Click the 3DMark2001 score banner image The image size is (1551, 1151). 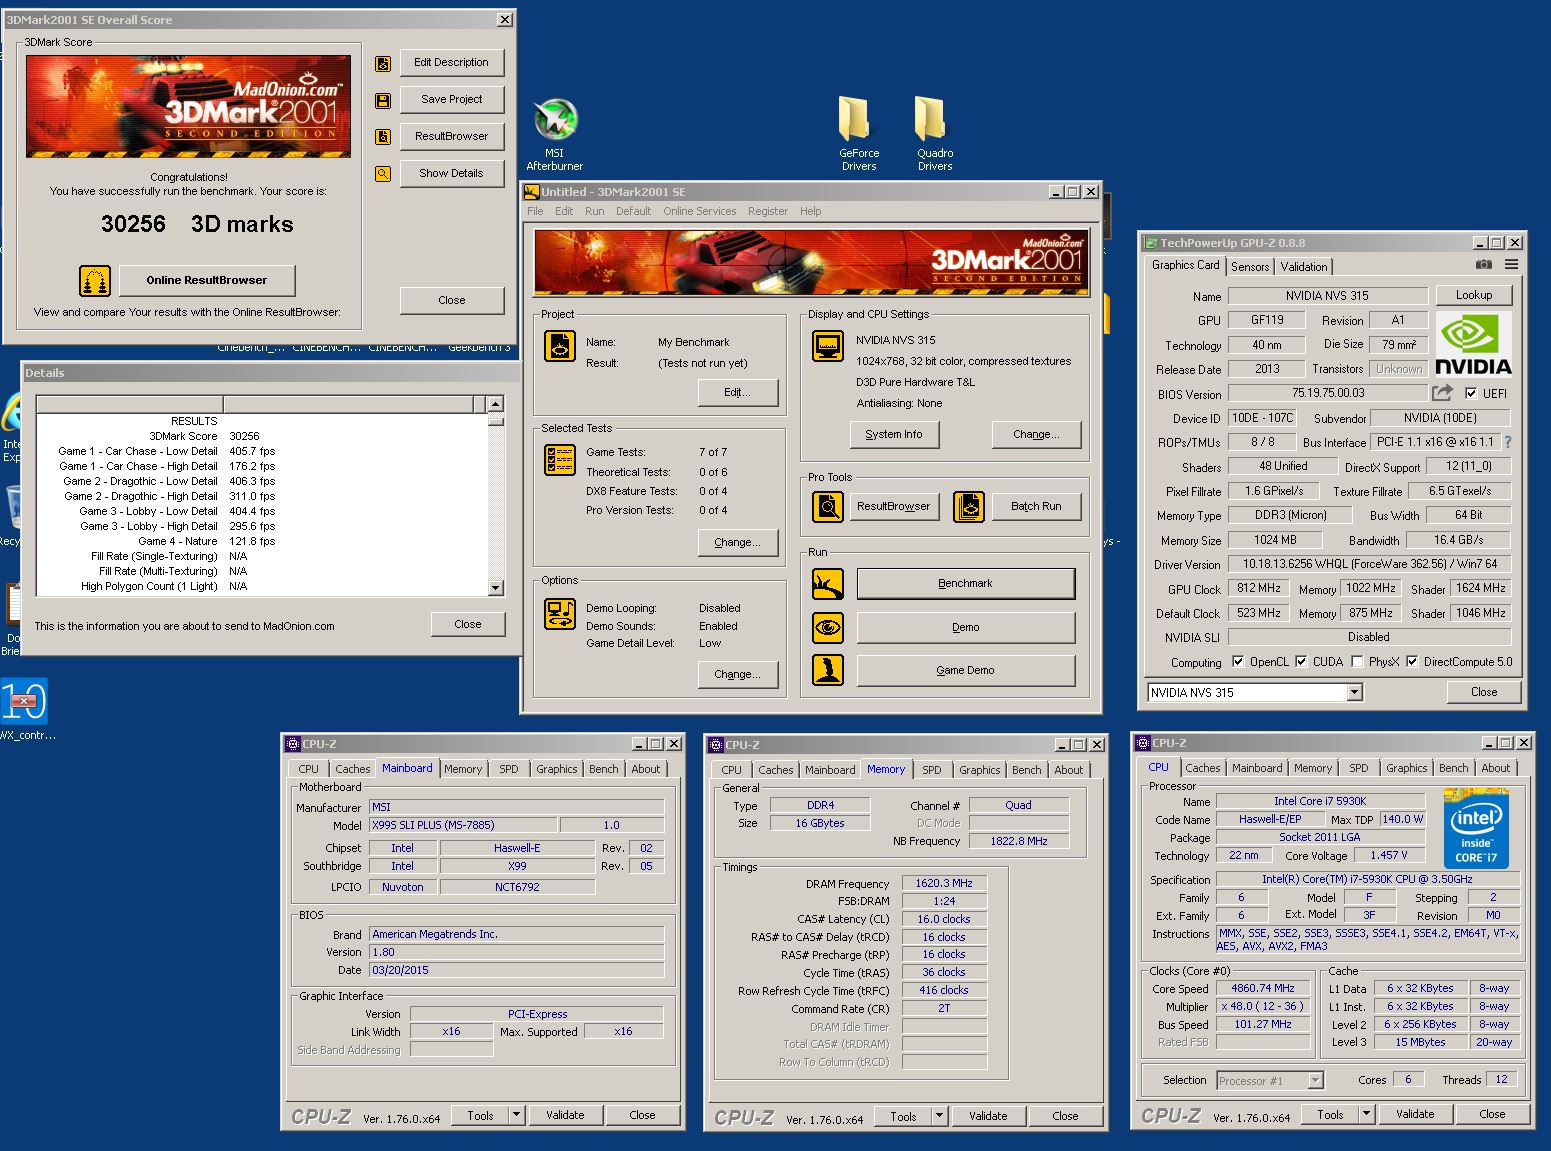point(189,106)
